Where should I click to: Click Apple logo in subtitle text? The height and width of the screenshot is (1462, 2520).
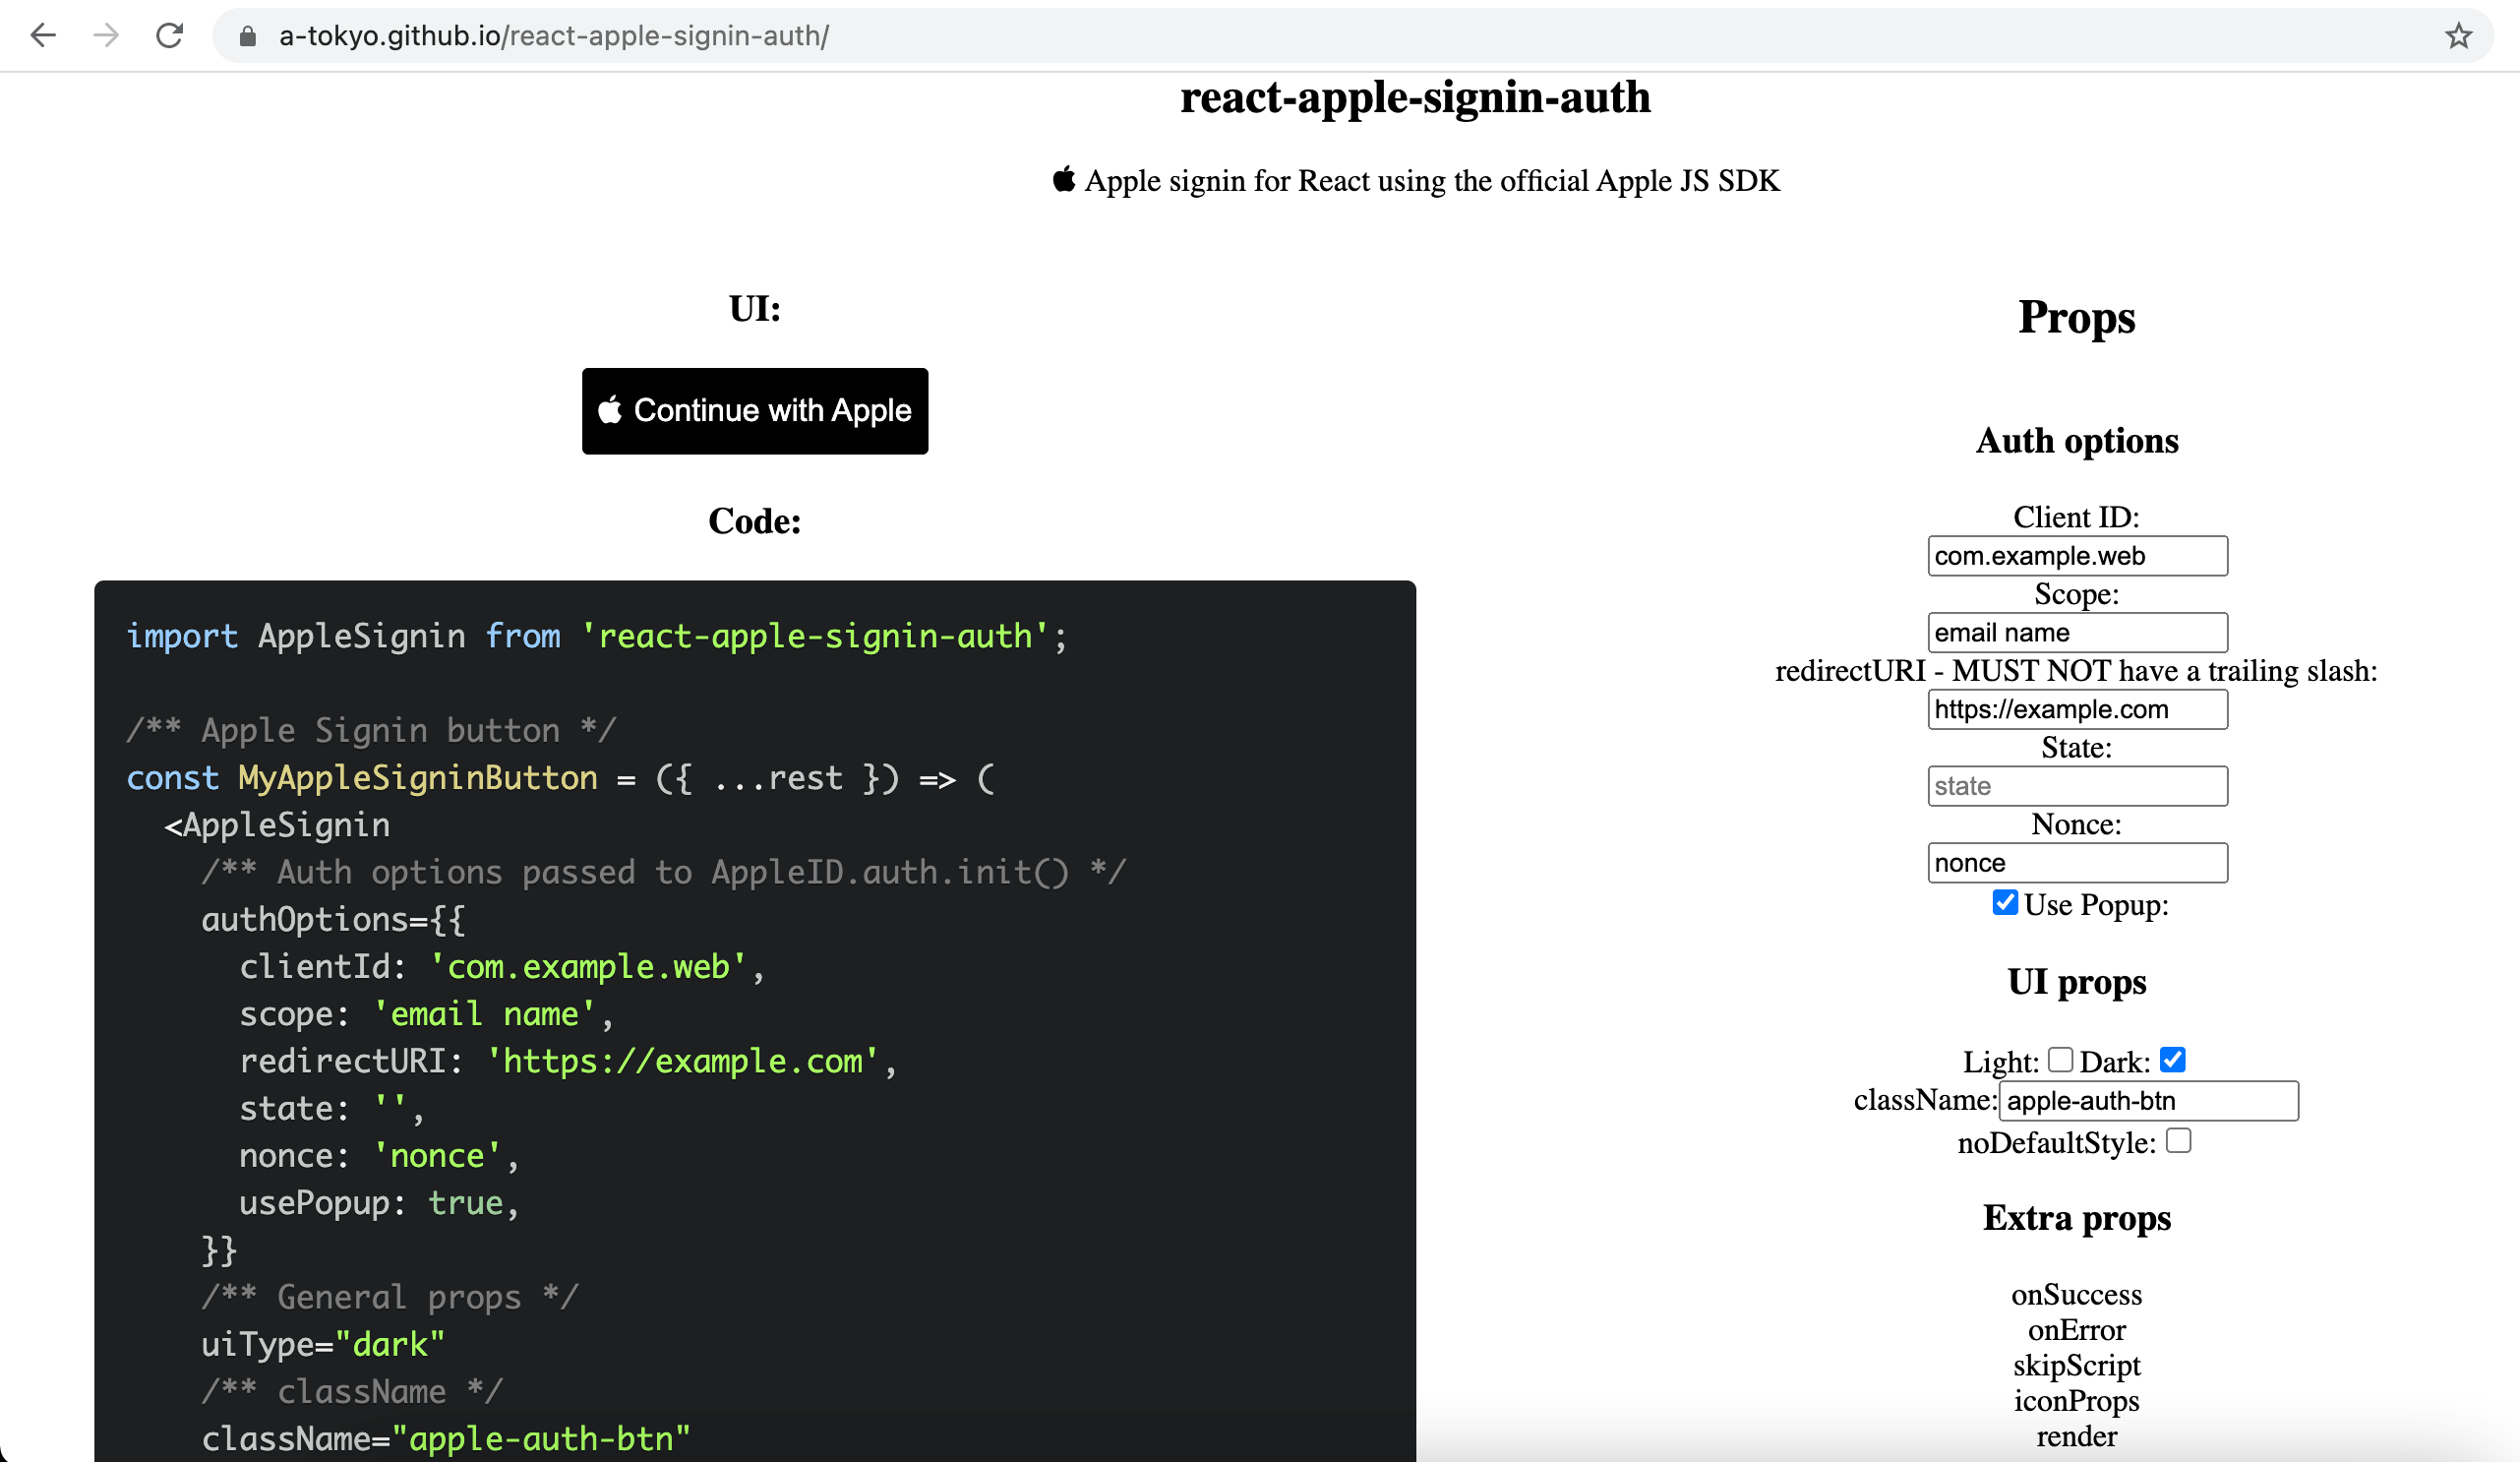click(1064, 180)
